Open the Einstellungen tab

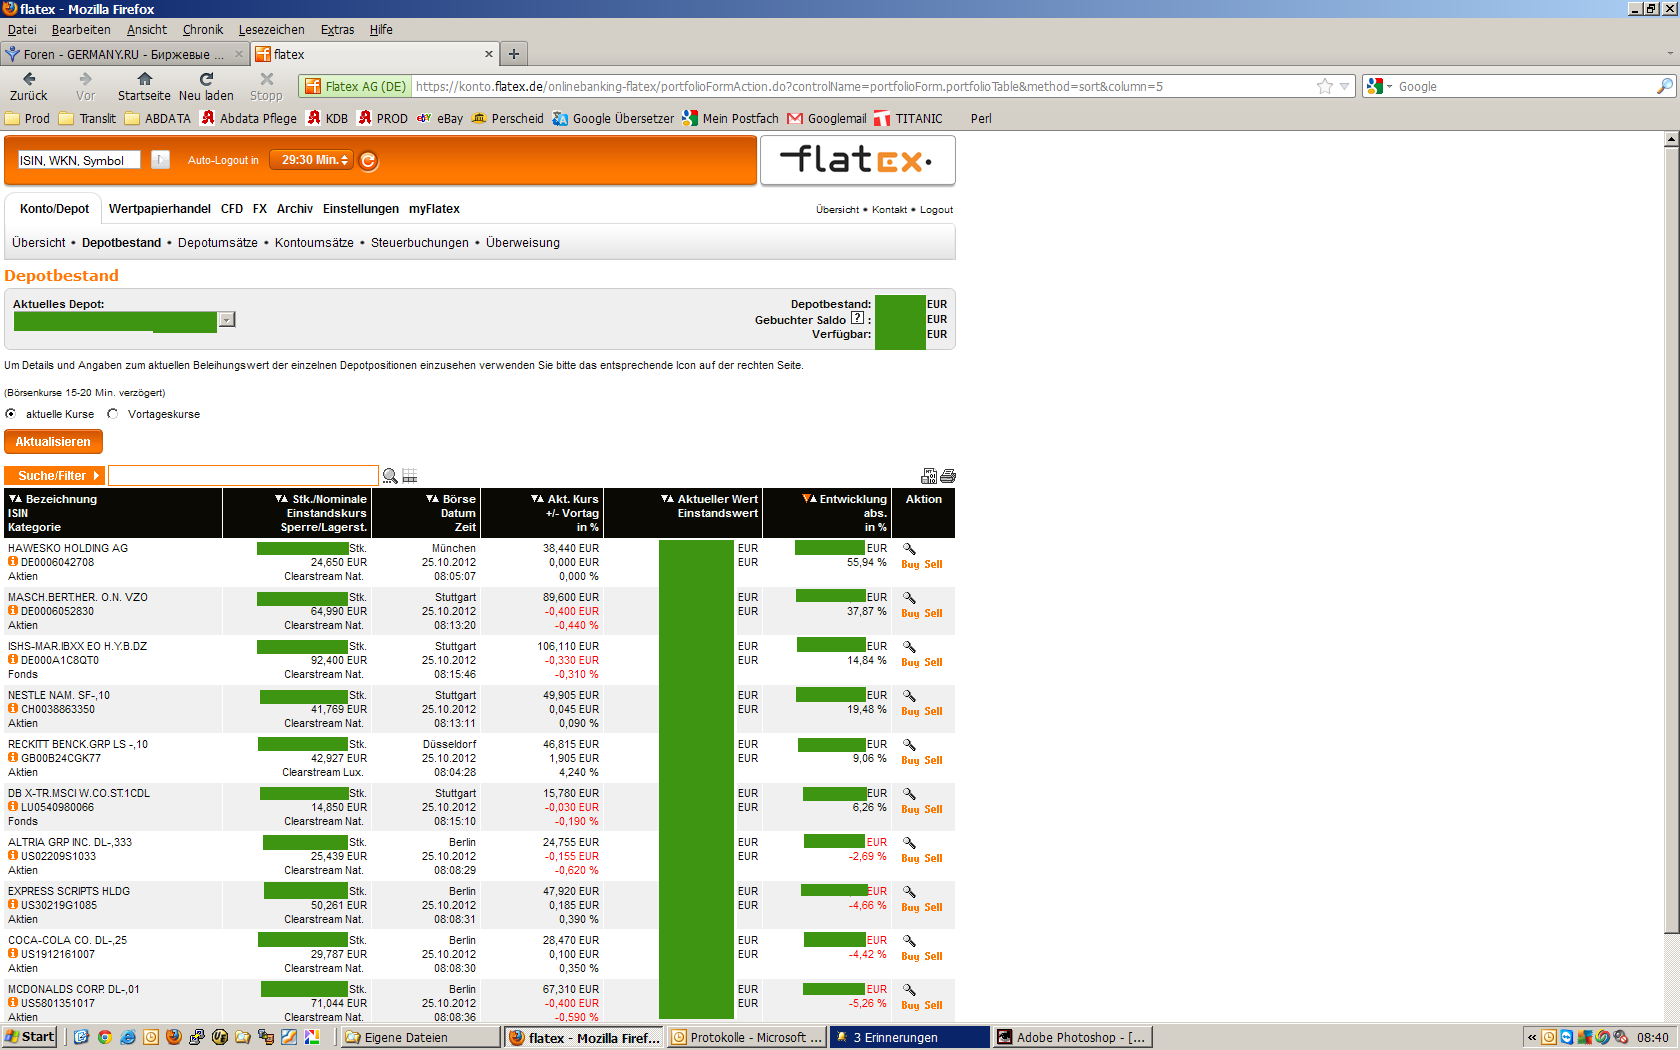coord(361,209)
